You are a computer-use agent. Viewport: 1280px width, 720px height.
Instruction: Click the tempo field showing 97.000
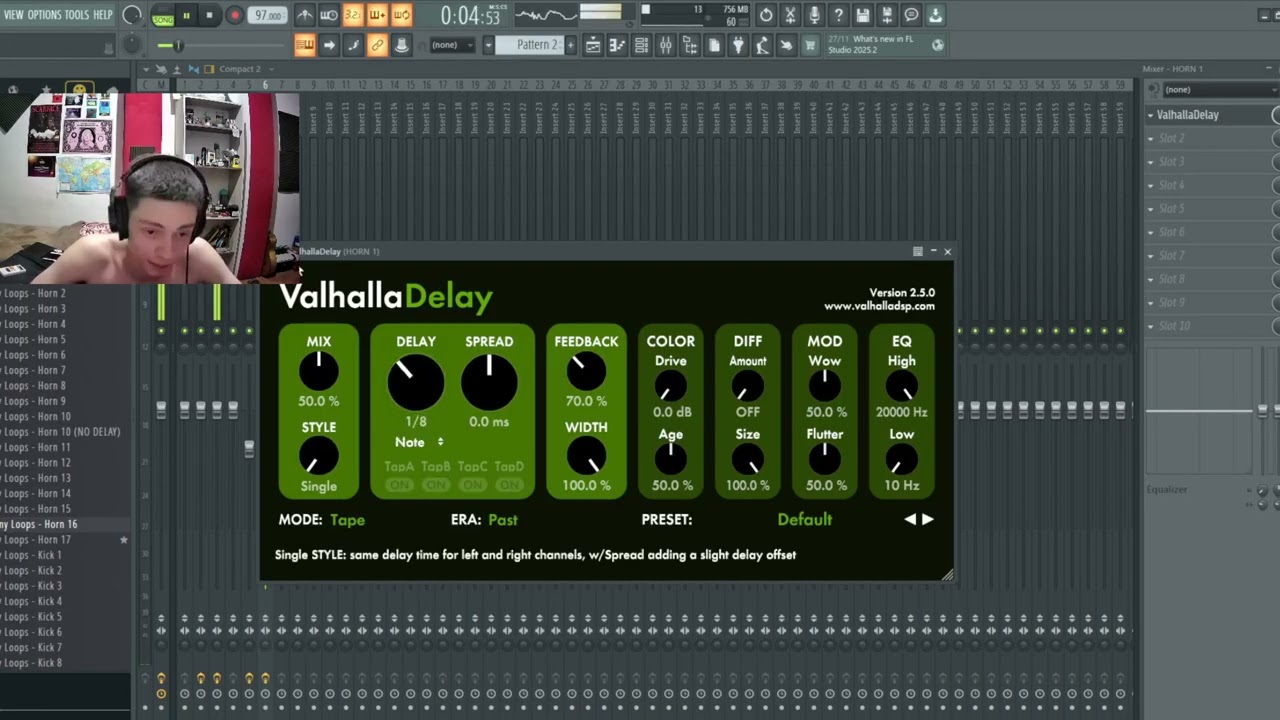(x=268, y=15)
